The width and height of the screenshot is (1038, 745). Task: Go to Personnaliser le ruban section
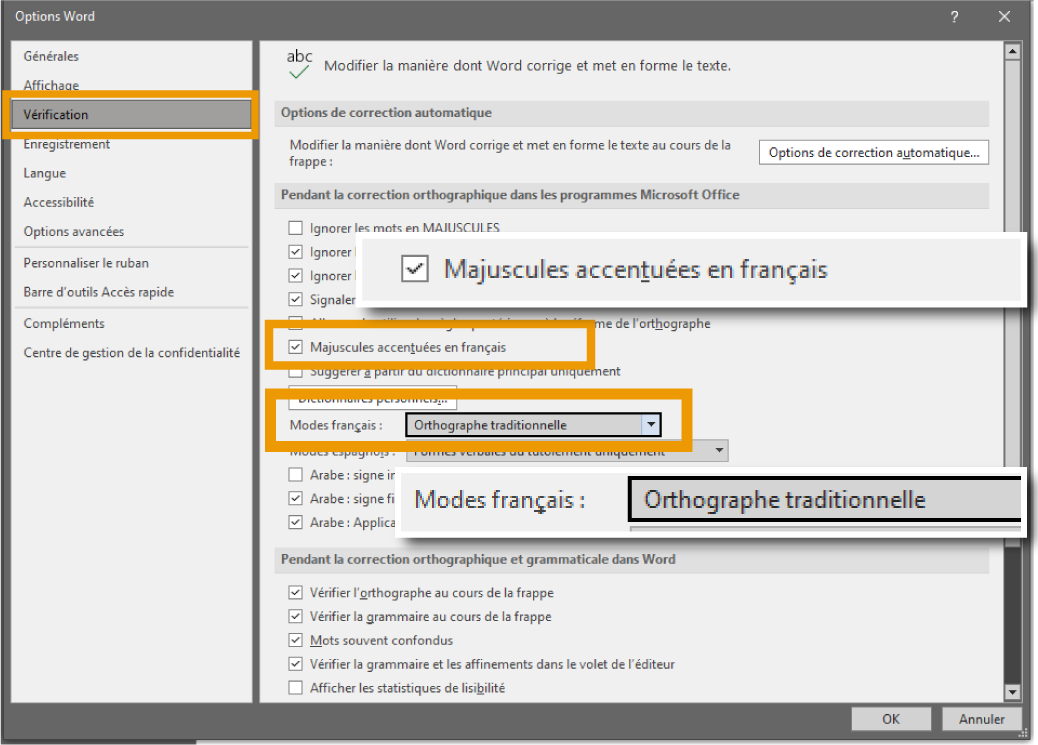86,263
